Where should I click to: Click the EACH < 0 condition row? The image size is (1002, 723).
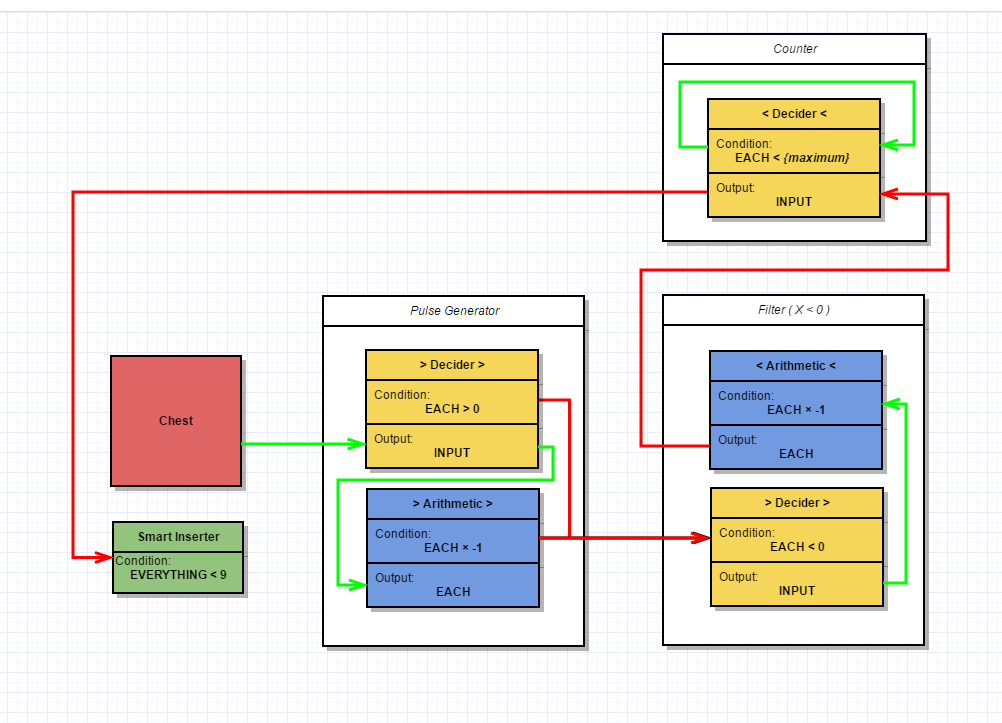(797, 540)
